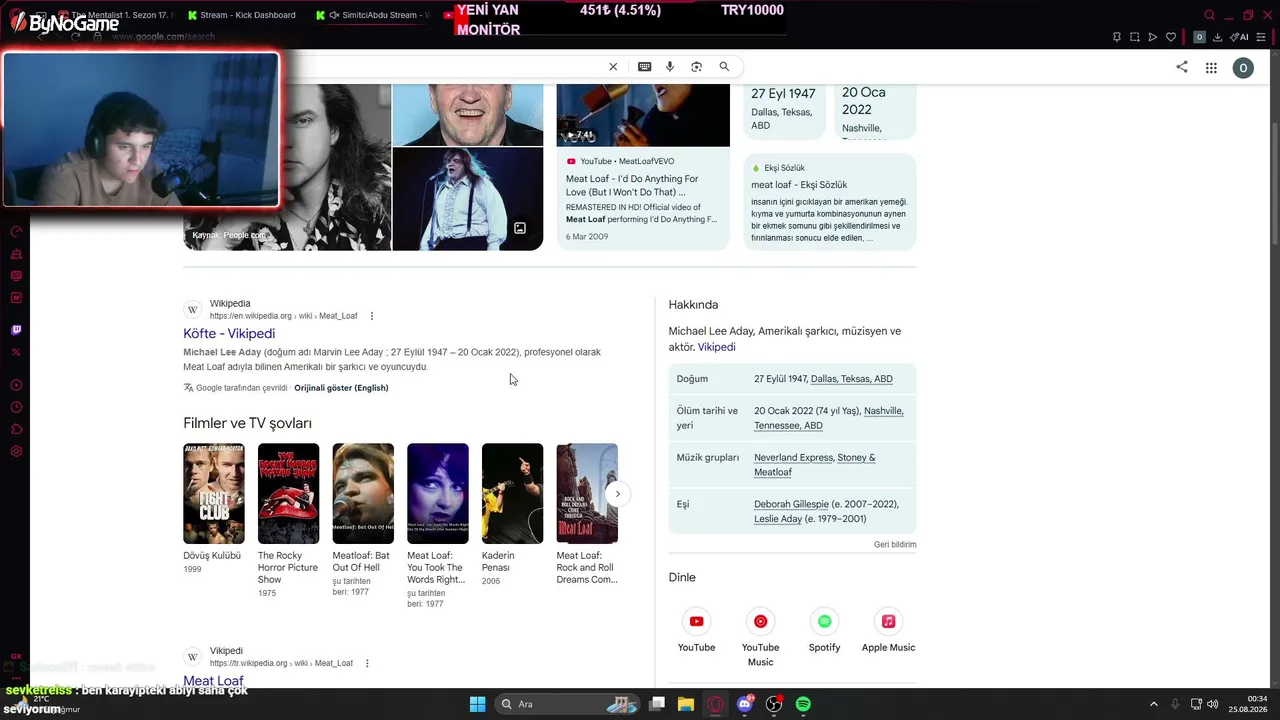Open the Downloads icon in browser toolbar
Image resolution: width=1280 pixels, height=720 pixels.
pyautogui.click(x=1217, y=37)
